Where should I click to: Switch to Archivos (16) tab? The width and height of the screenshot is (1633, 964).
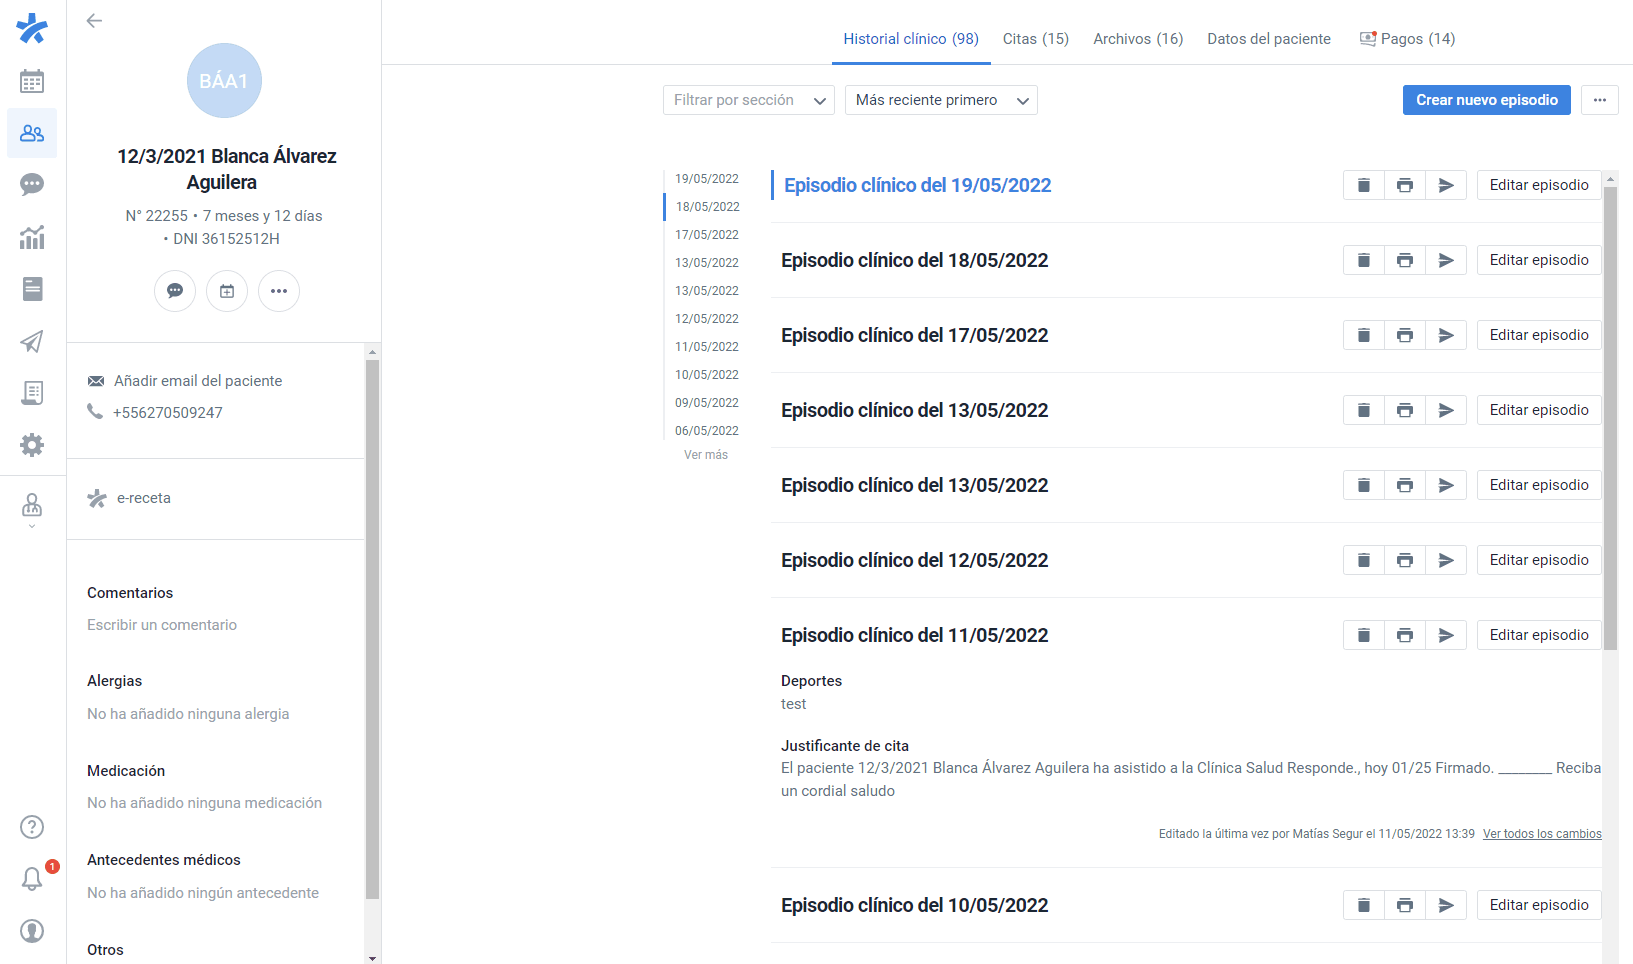[x=1138, y=39]
